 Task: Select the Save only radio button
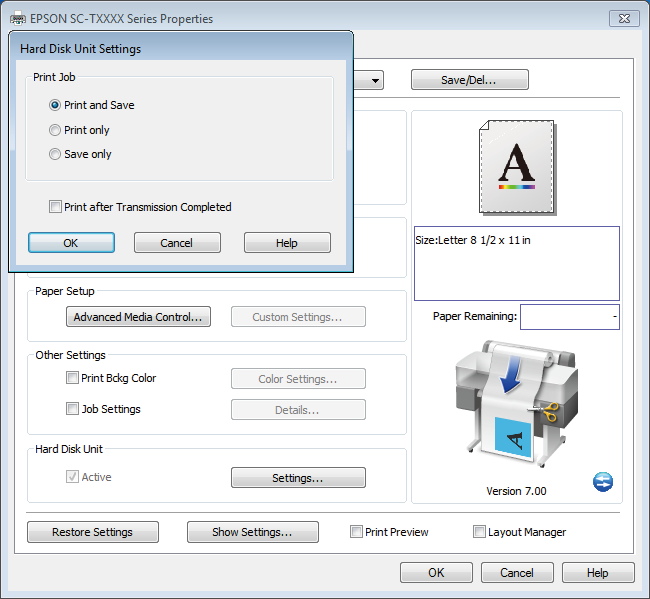[x=55, y=154]
